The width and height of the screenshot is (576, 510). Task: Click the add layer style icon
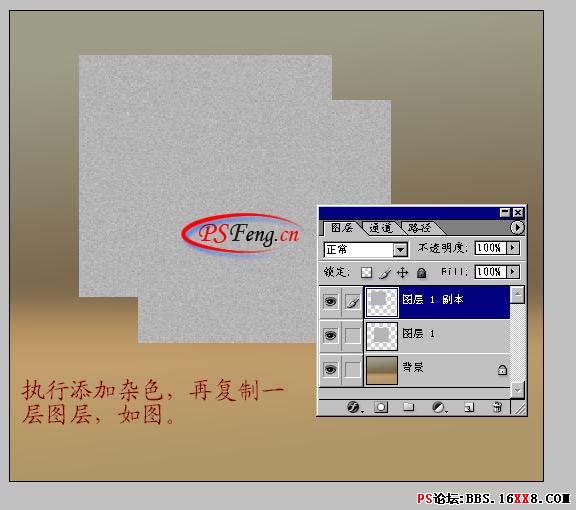point(354,407)
